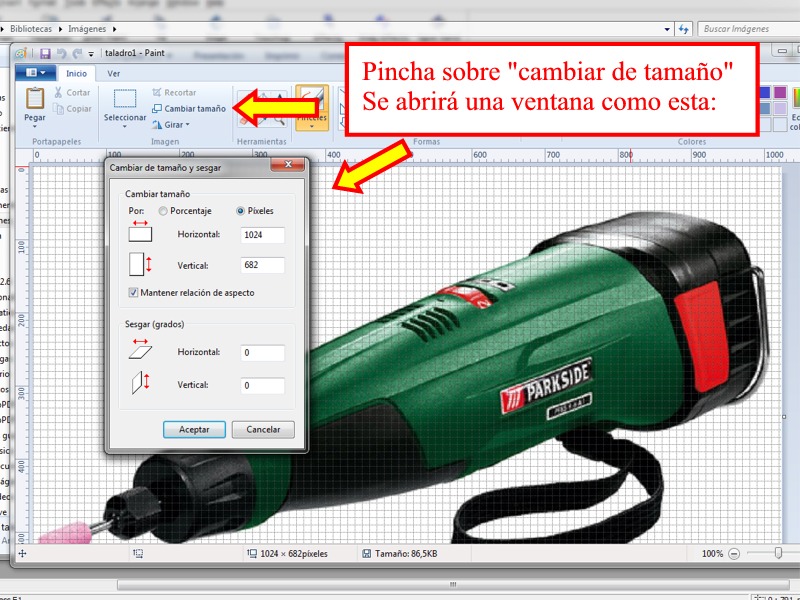Click the save icon in title bar
The width and height of the screenshot is (800, 600).
(x=45, y=53)
